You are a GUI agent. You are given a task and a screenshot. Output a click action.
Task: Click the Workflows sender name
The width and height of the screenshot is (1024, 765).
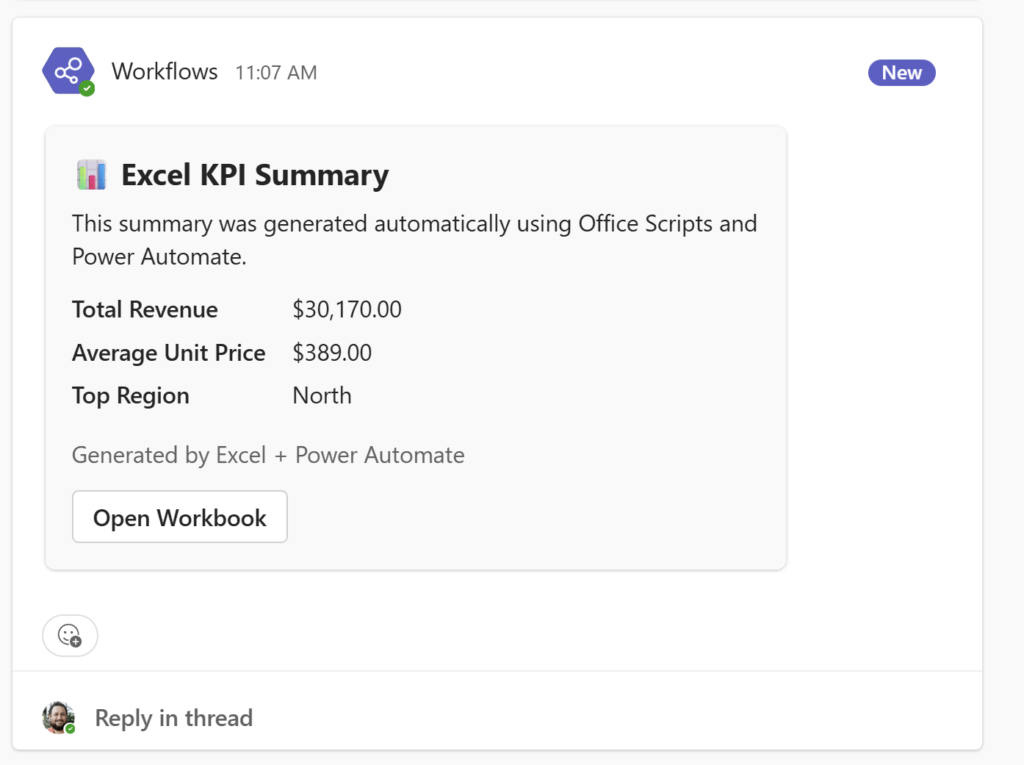164,71
